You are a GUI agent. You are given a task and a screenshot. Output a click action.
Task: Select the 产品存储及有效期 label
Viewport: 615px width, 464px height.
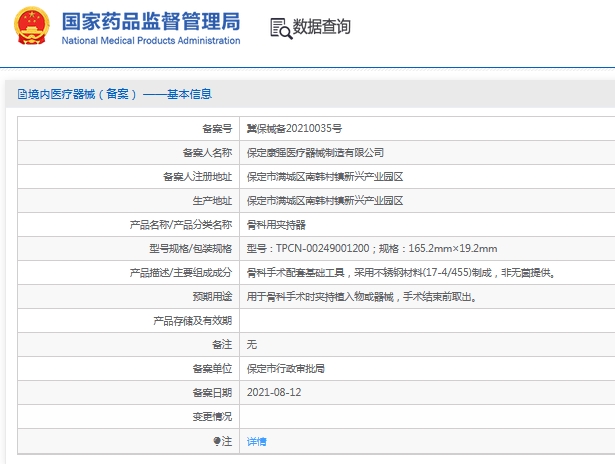(193, 321)
